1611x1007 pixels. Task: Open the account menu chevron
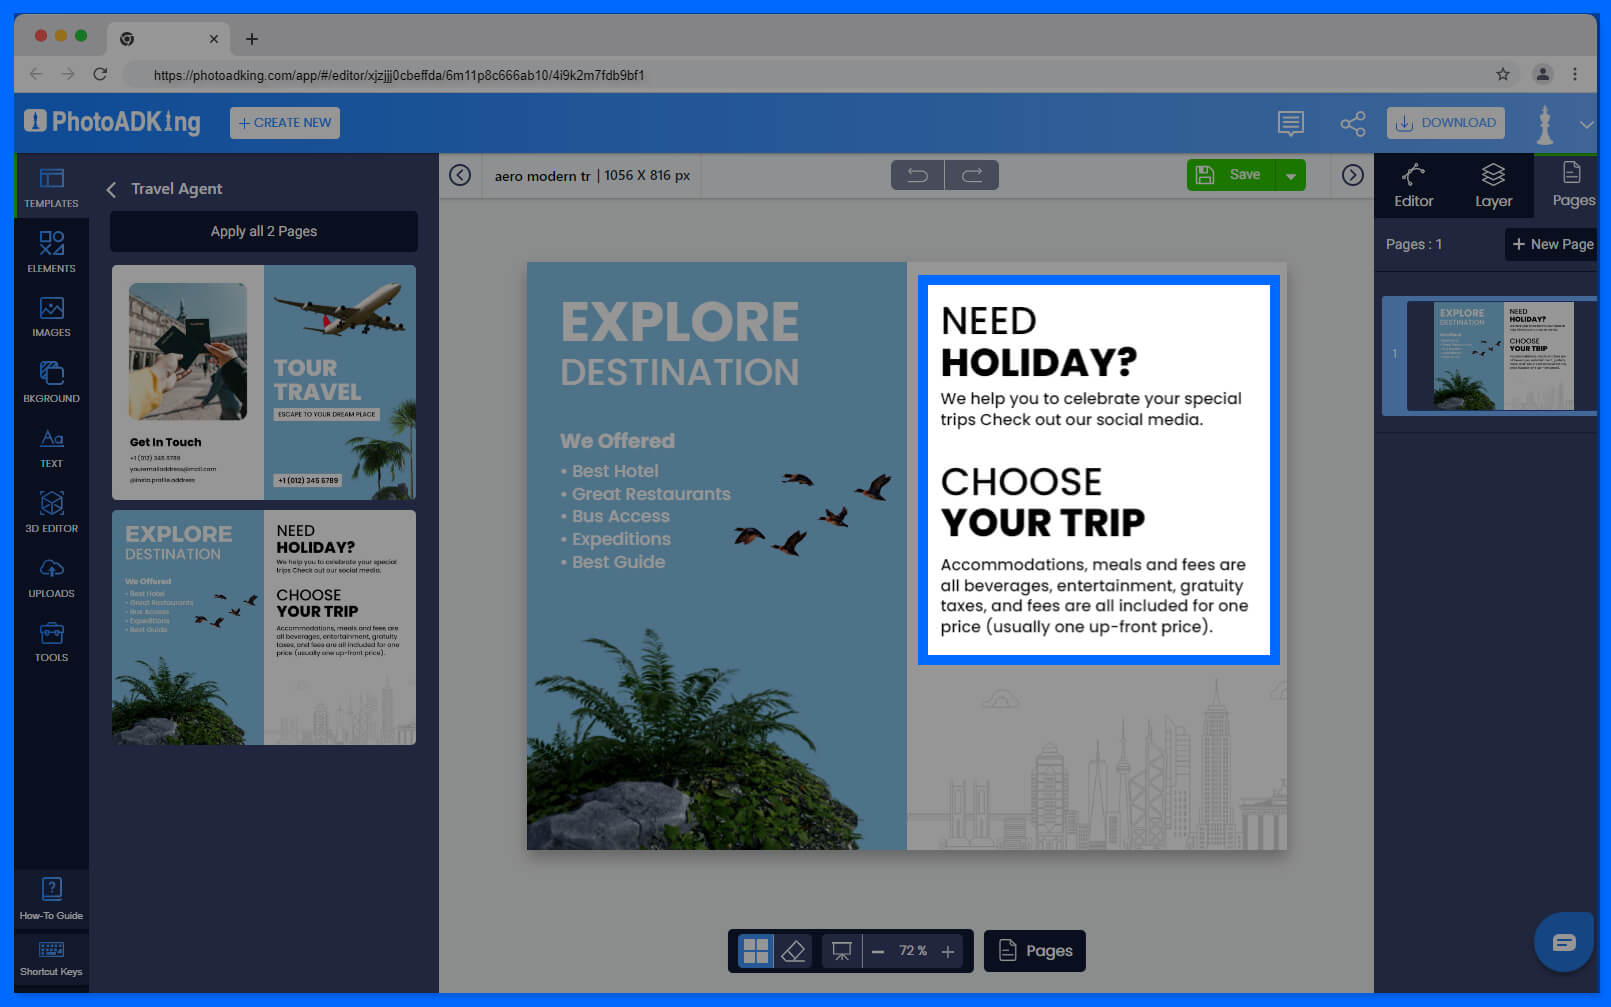coord(1587,123)
